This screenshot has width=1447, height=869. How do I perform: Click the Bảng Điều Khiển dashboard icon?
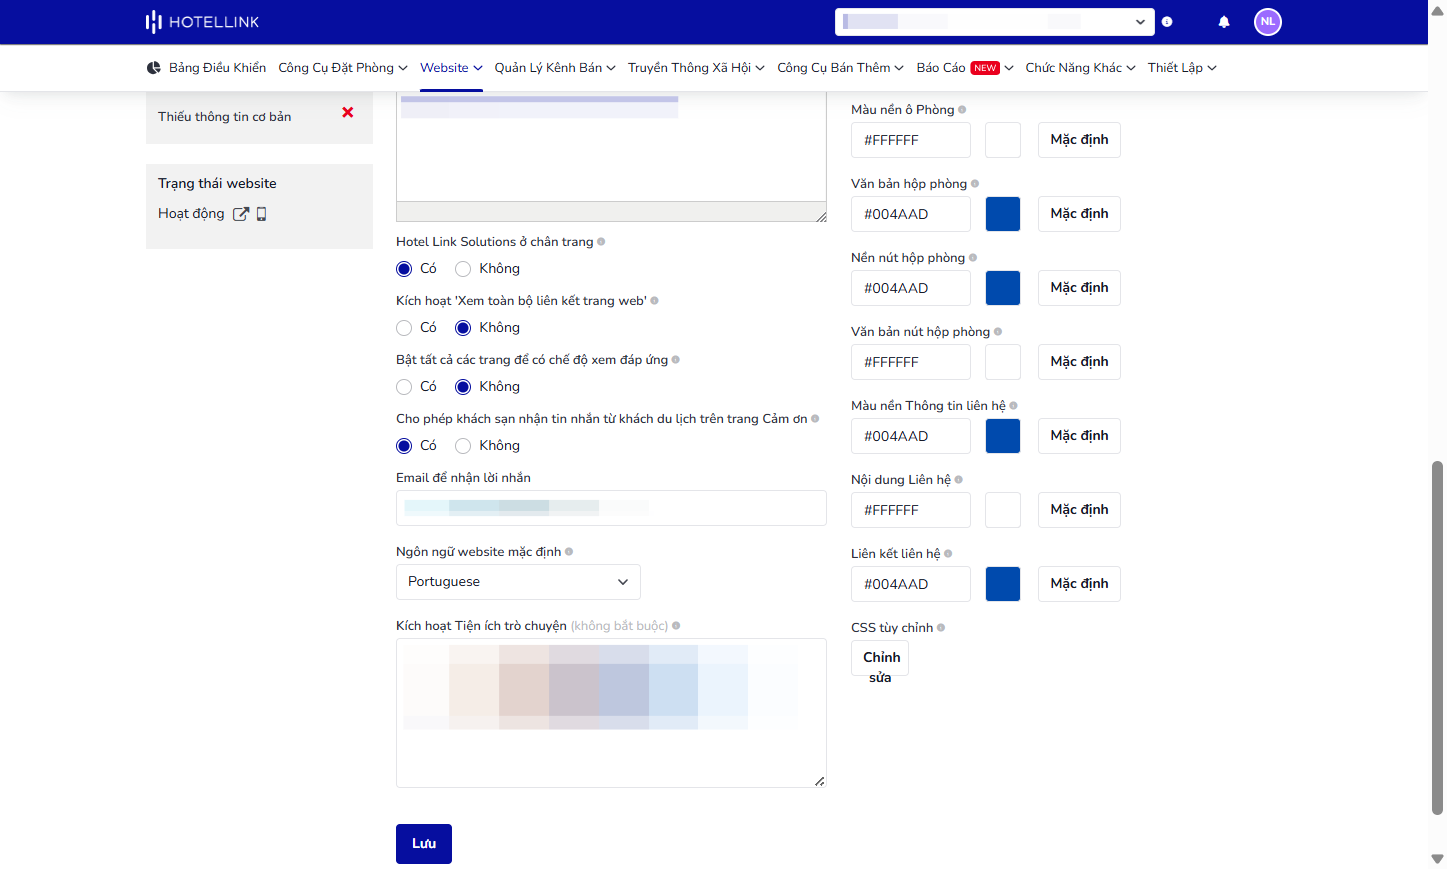click(x=154, y=68)
